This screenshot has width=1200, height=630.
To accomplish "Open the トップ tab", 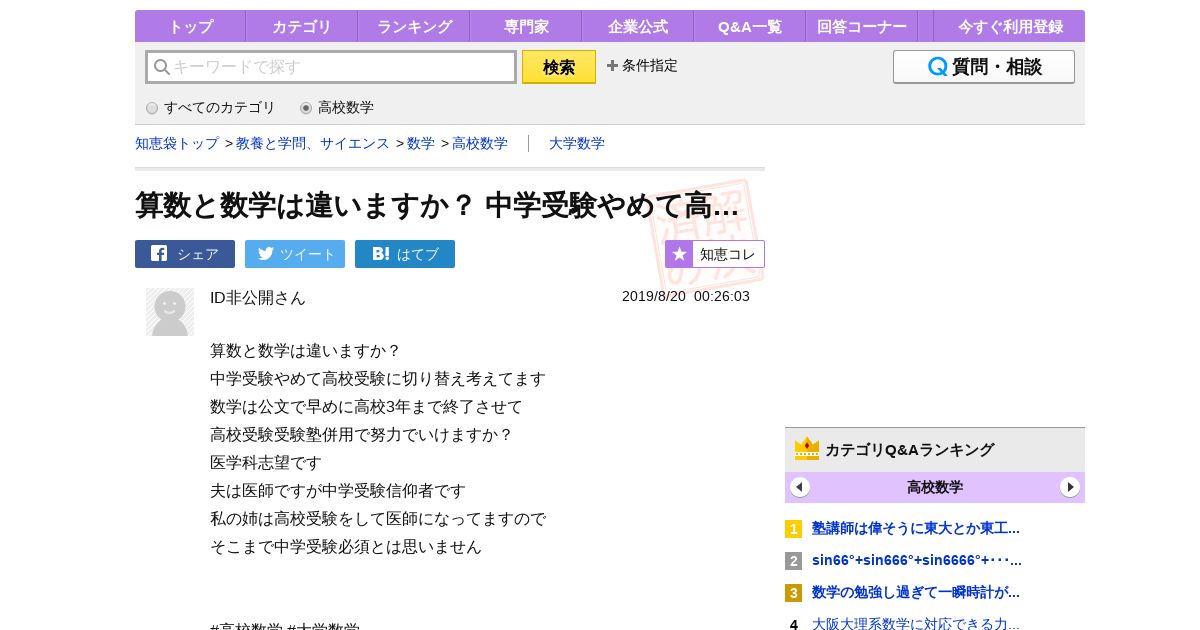I will point(190,26).
